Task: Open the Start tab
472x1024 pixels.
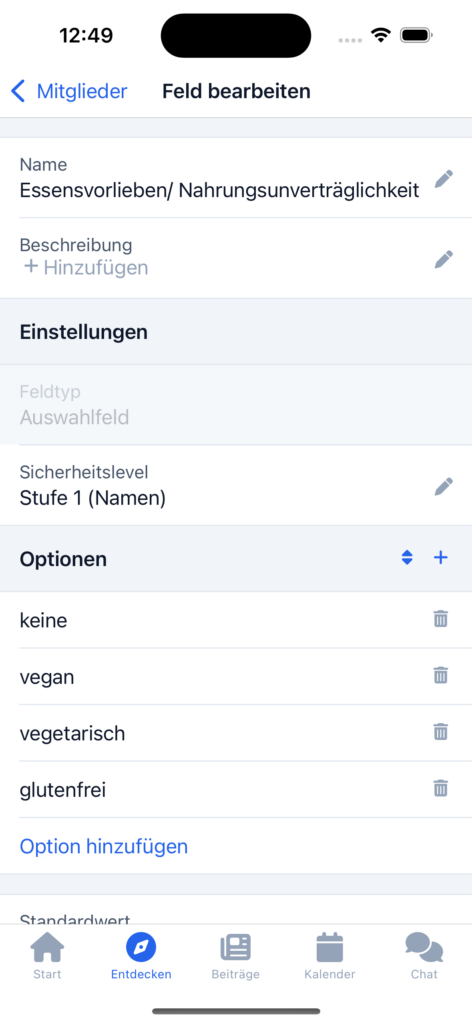Action: [47, 956]
